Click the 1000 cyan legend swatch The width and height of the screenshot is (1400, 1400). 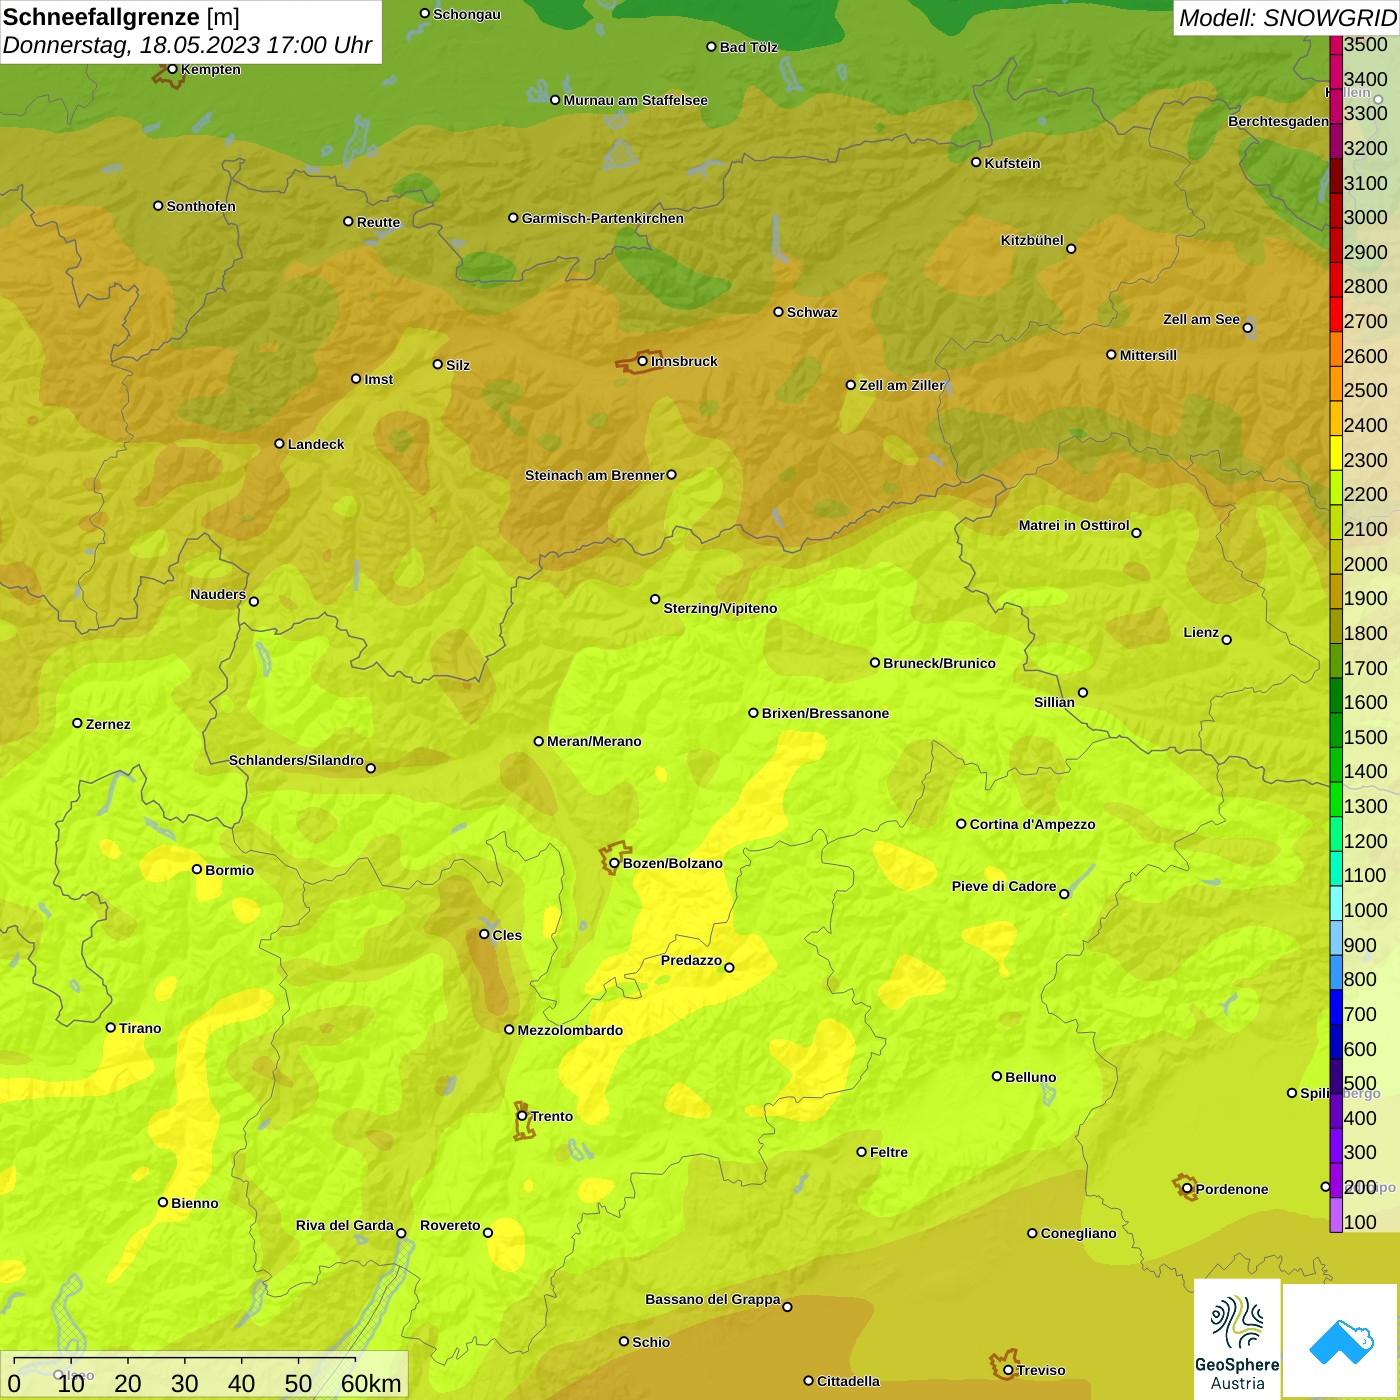pos(1335,903)
